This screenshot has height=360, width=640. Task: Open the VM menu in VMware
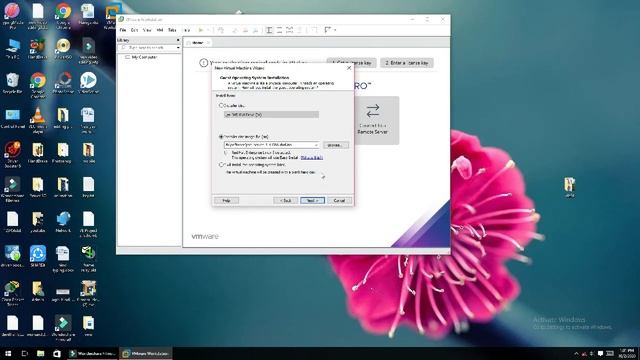(160, 30)
